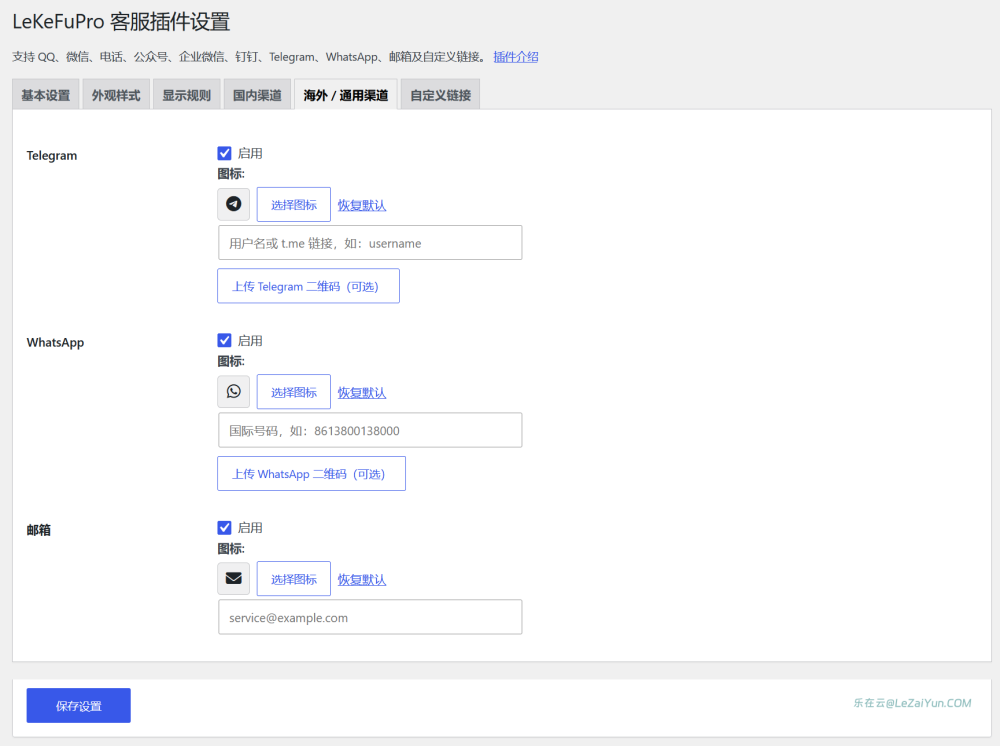Image resolution: width=1000 pixels, height=746 pixels.
Task: Switch to the 基本设置 tab
Action: pos(46,95)
